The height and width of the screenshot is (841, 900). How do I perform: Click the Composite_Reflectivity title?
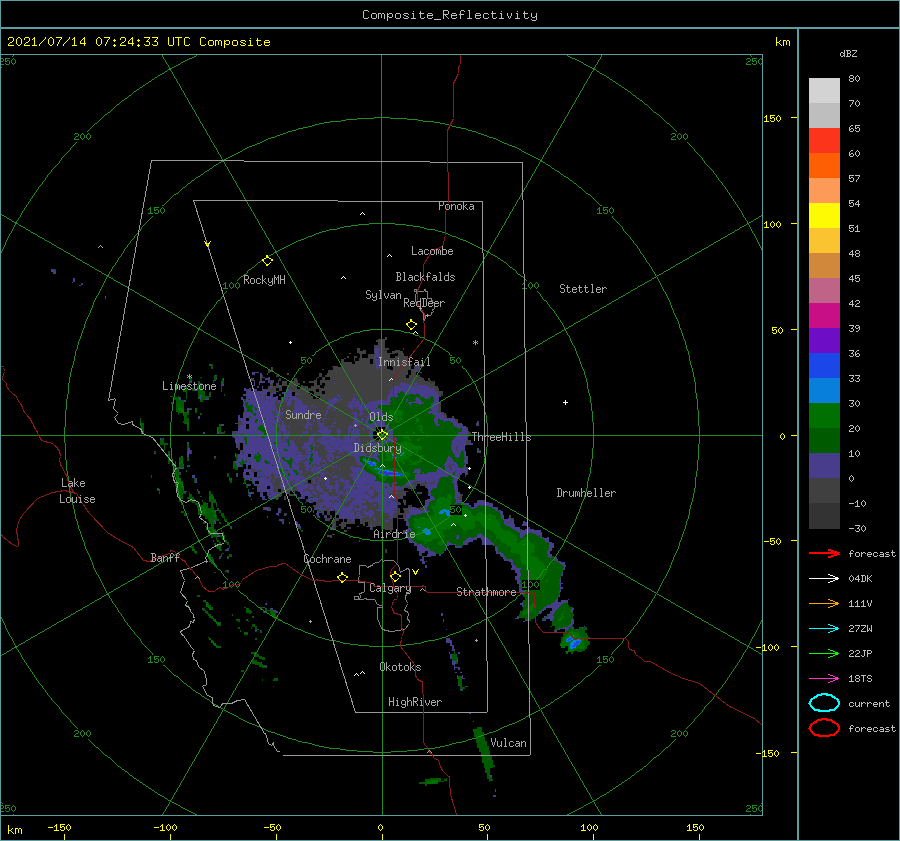[x=450, y=15]
